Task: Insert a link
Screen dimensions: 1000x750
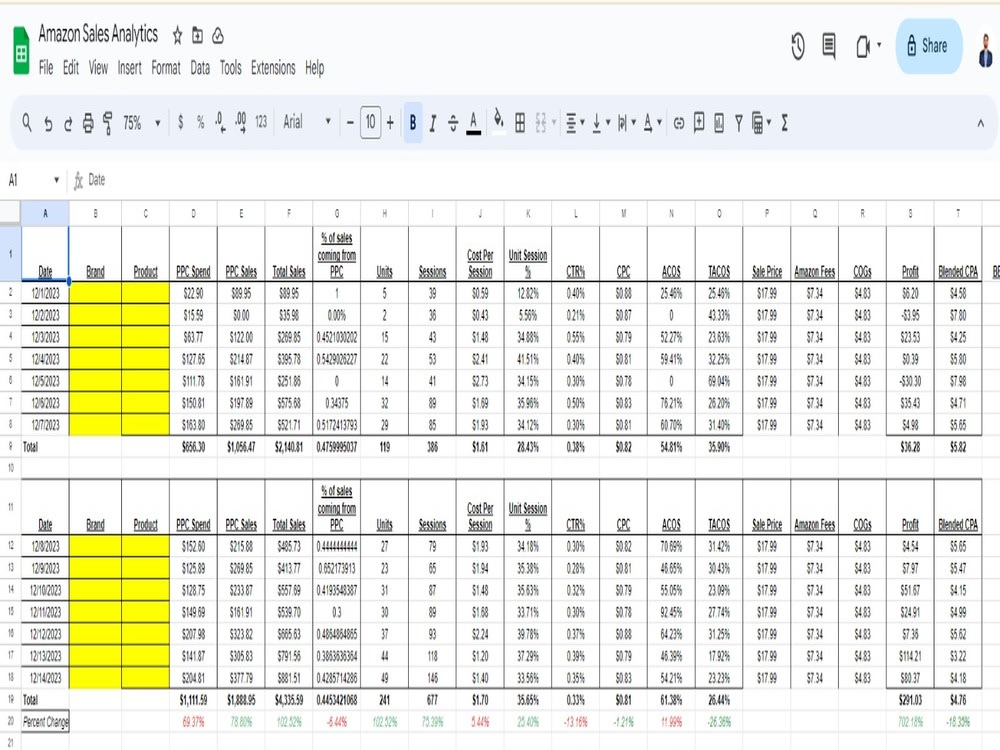Action: [x=679, y=122]
